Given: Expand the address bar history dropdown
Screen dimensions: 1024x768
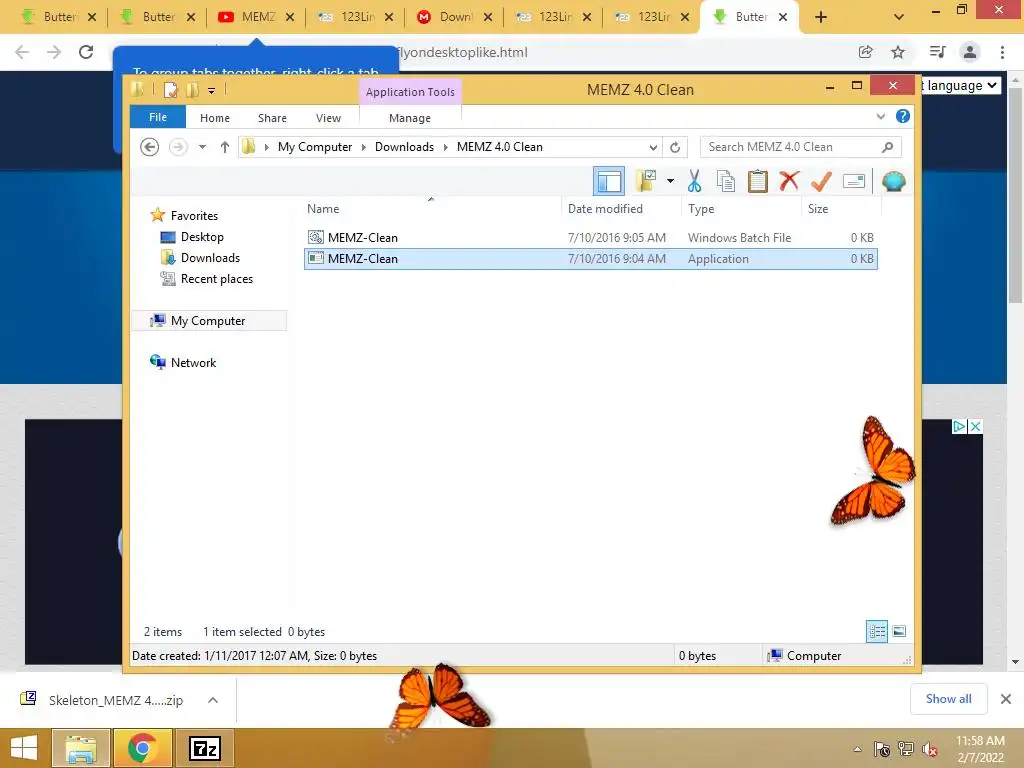Looking at the screenshot, I should (x=652, y=147).
